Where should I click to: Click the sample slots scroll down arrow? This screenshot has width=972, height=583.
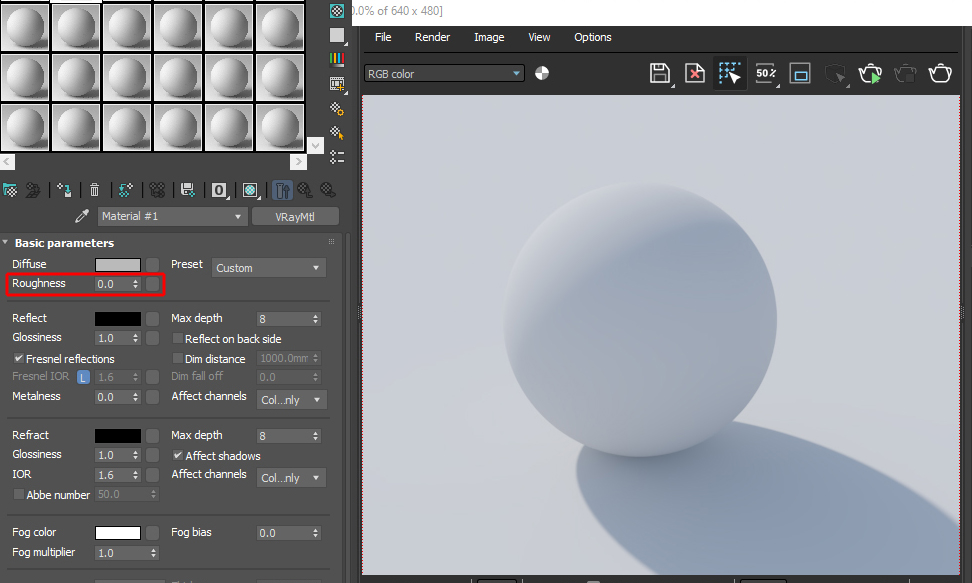point(316,146)
